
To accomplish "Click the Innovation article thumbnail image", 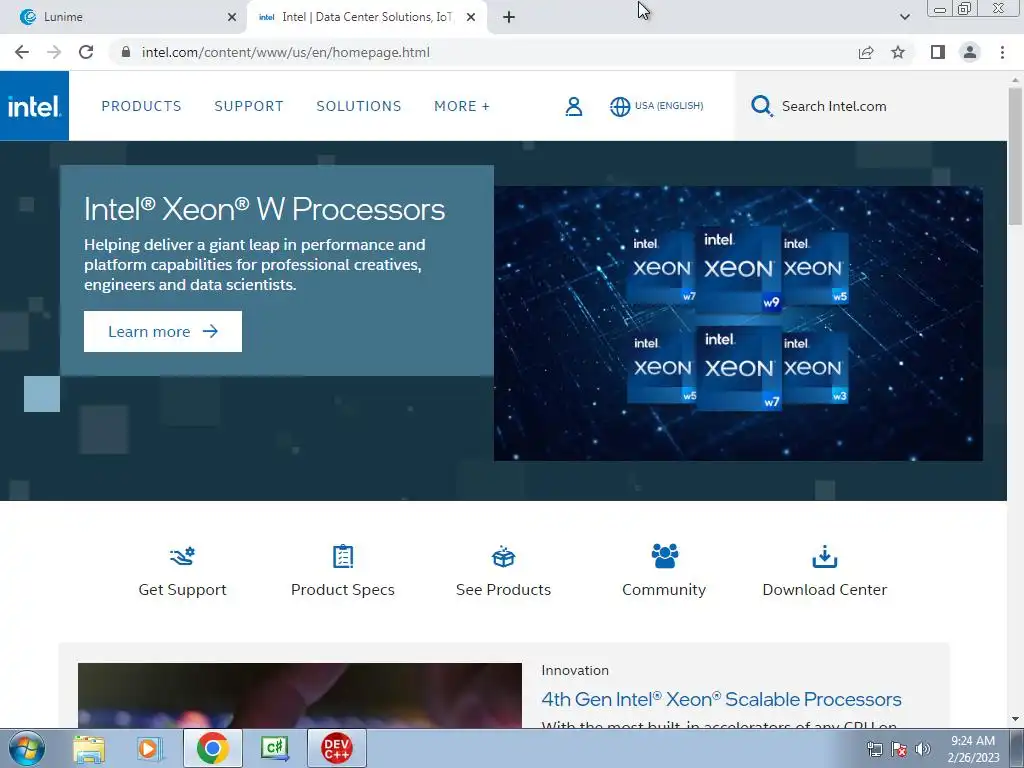I will [300, 696].
